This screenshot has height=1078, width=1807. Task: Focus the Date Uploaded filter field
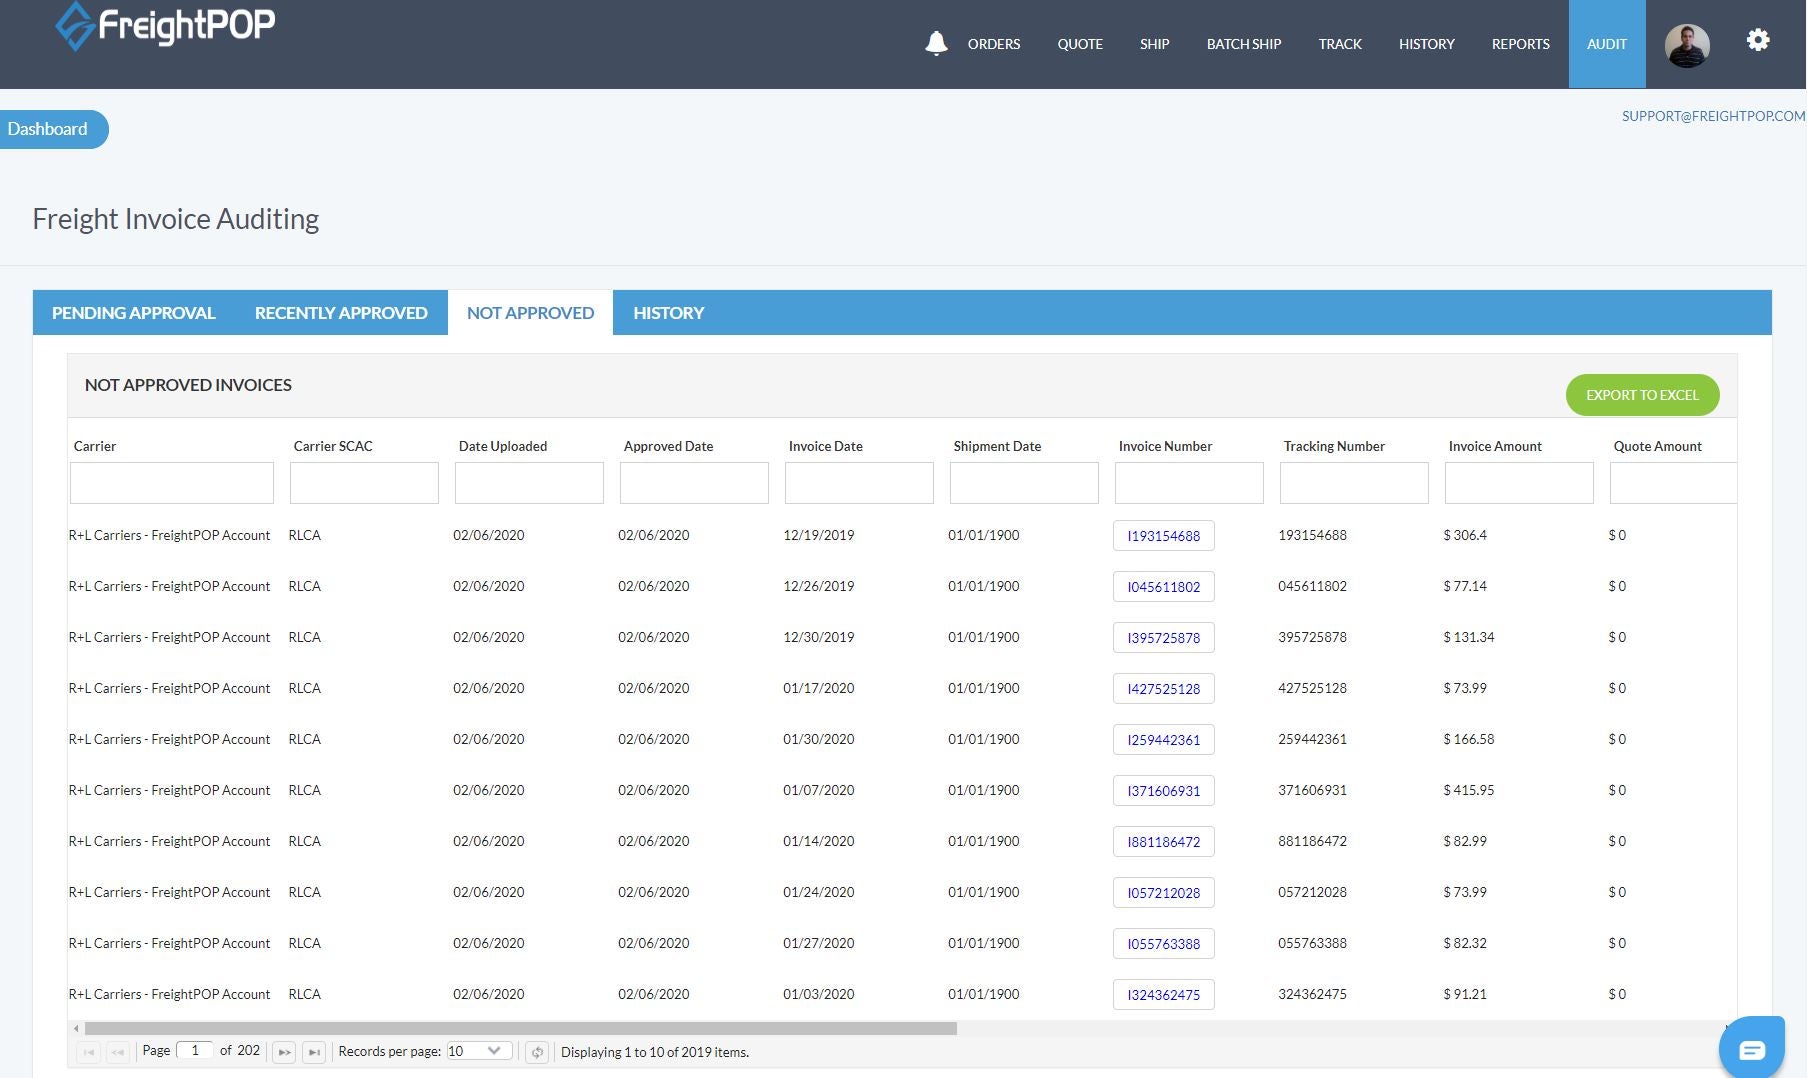click(529, 483)
